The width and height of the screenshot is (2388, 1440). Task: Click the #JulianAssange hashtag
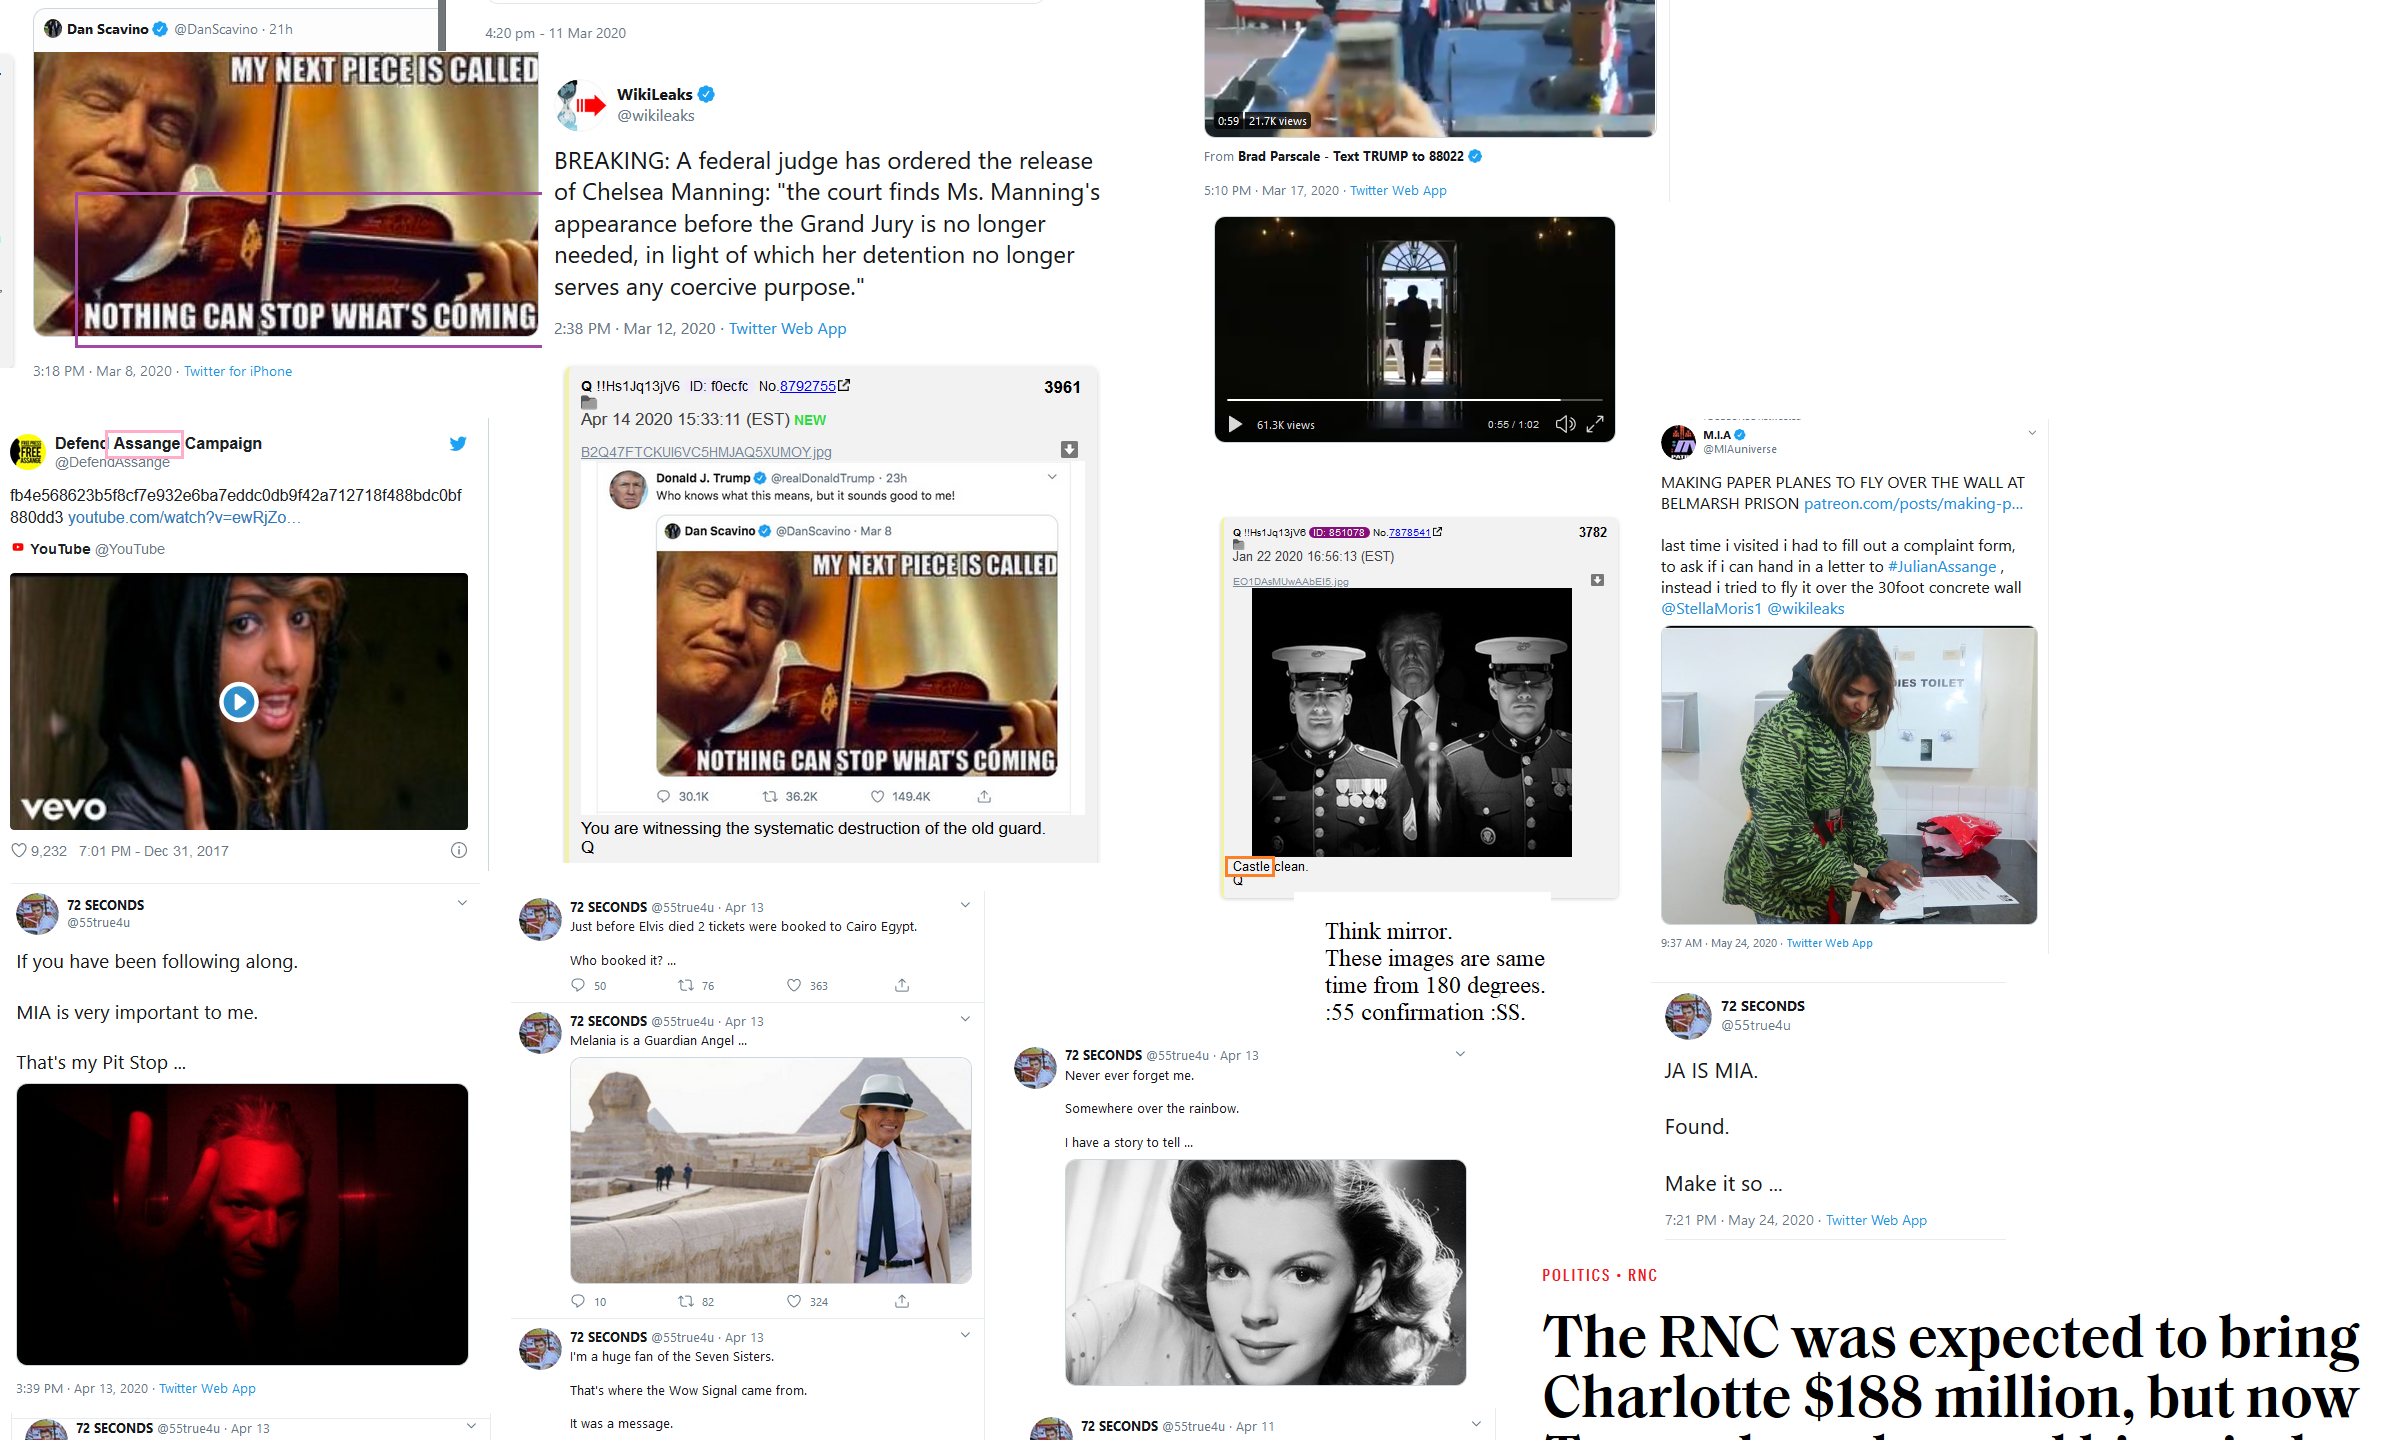(1941, 566)
